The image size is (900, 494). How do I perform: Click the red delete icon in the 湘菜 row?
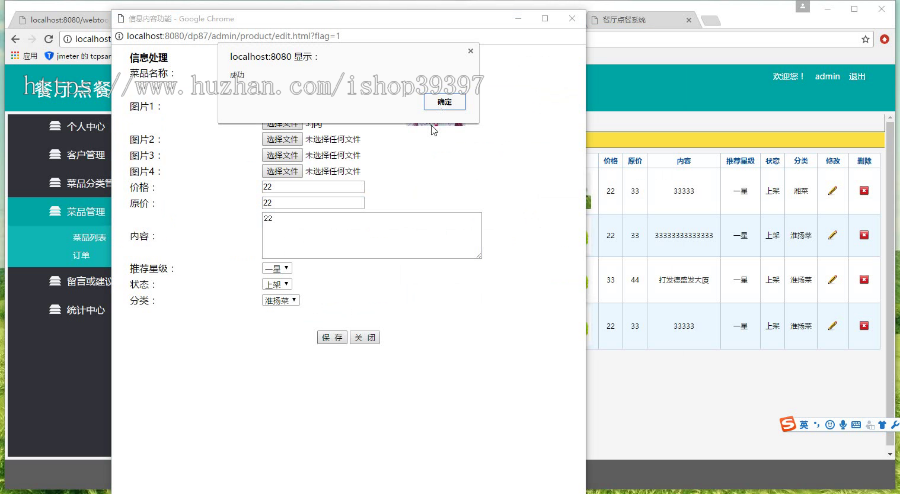pyautogui.click(x=864, y=190)
